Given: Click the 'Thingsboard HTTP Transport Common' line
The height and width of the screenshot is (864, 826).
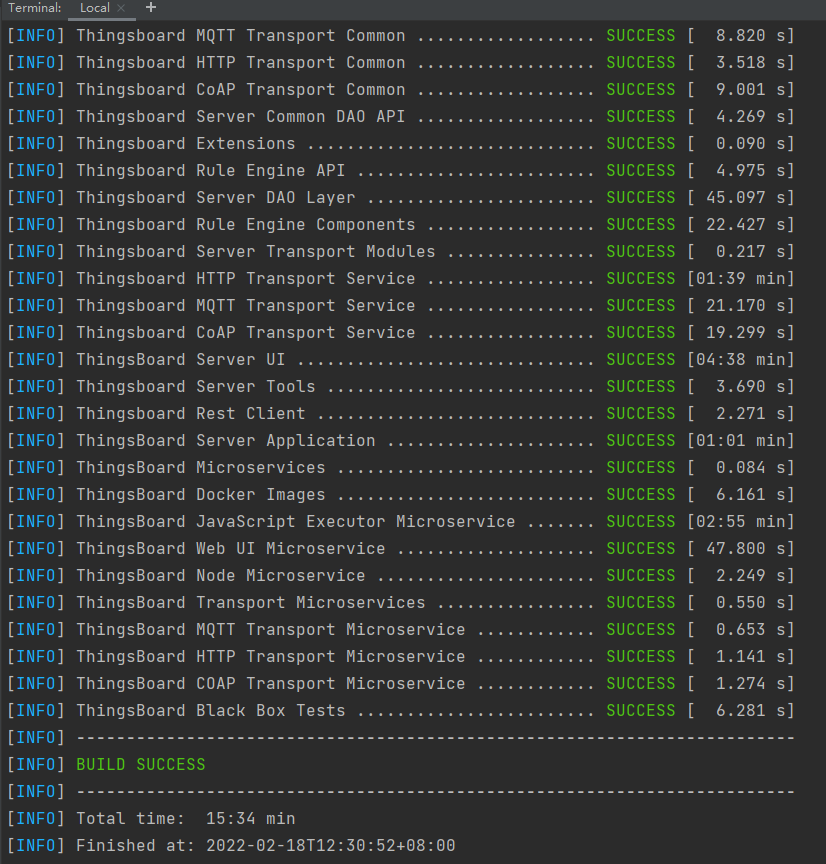Looking at the screenshot, I should (401, 63).
